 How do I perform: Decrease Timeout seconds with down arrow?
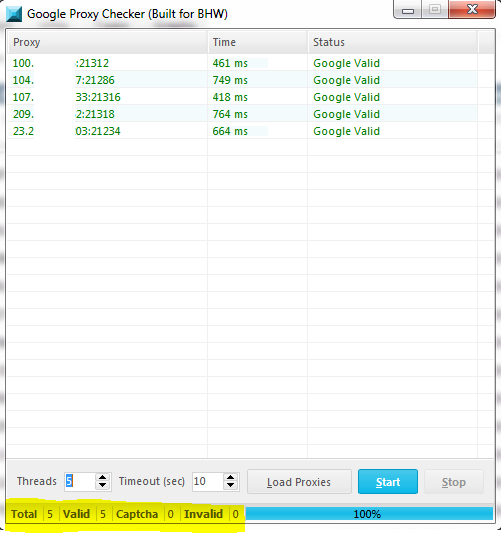click(x=230, y=485)
